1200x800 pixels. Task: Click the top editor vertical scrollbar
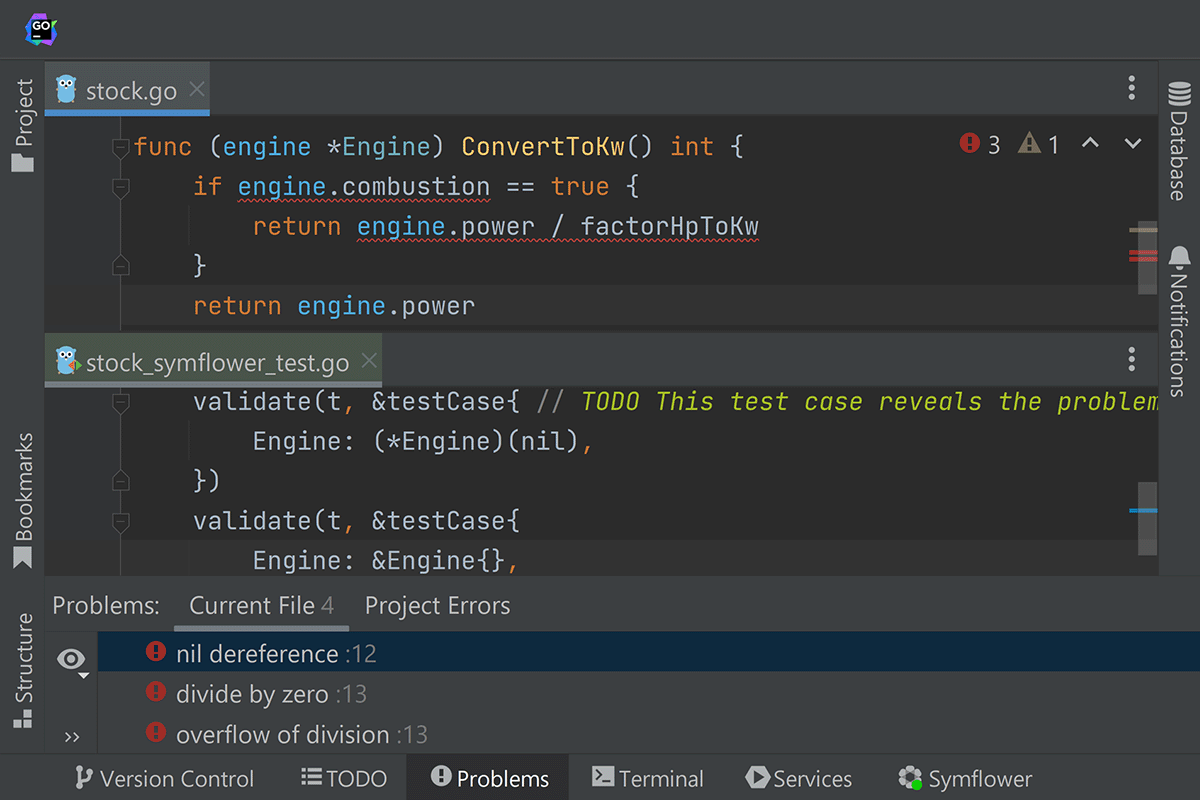[1148, 260]
